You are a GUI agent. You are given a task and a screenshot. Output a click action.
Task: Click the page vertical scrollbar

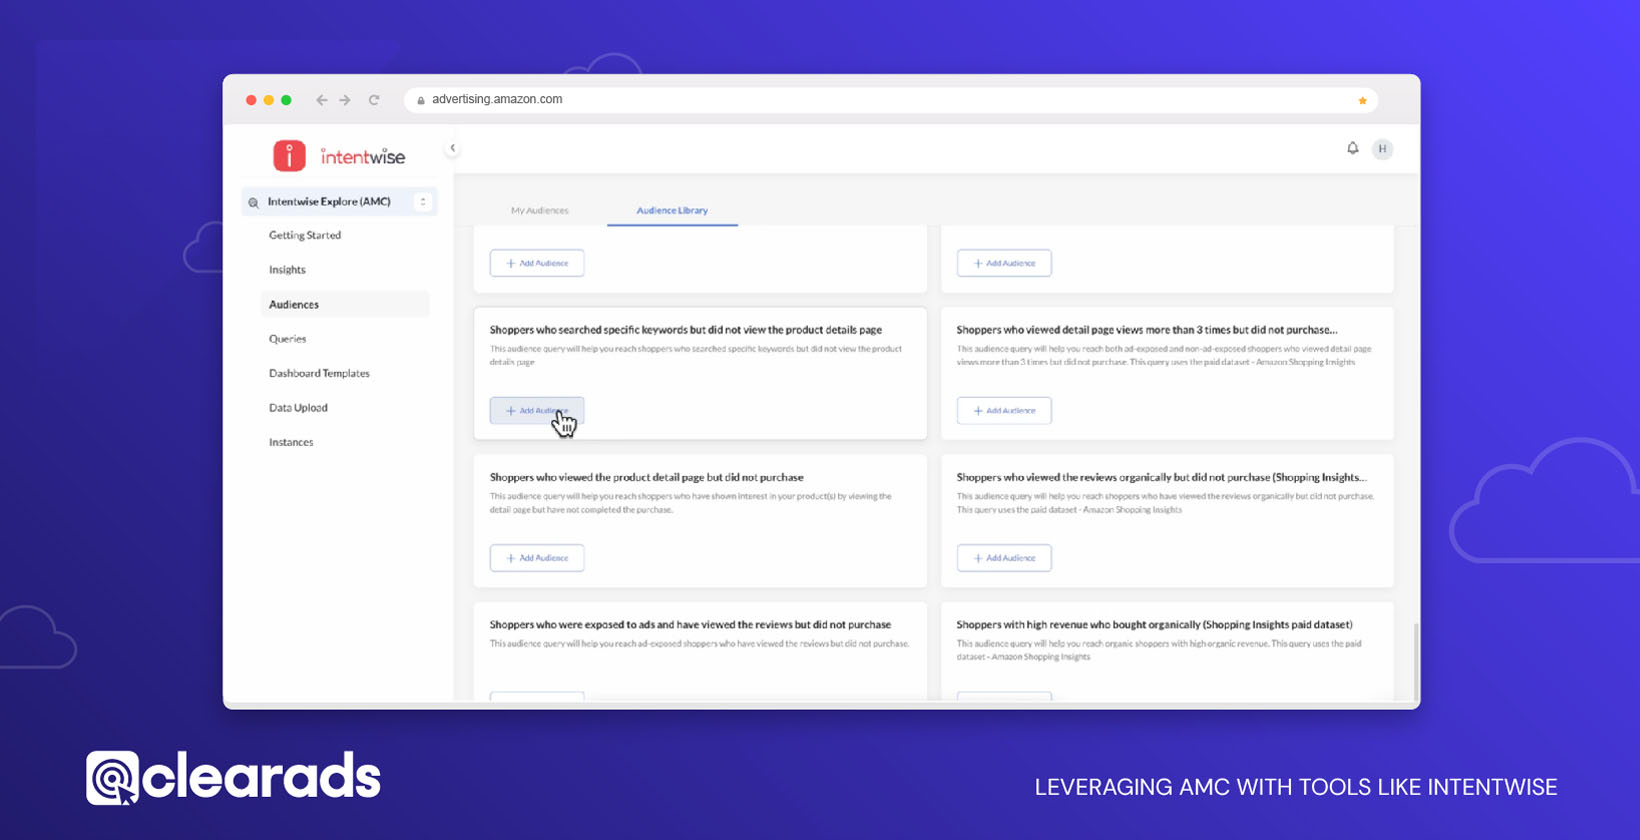point(1415,660)
